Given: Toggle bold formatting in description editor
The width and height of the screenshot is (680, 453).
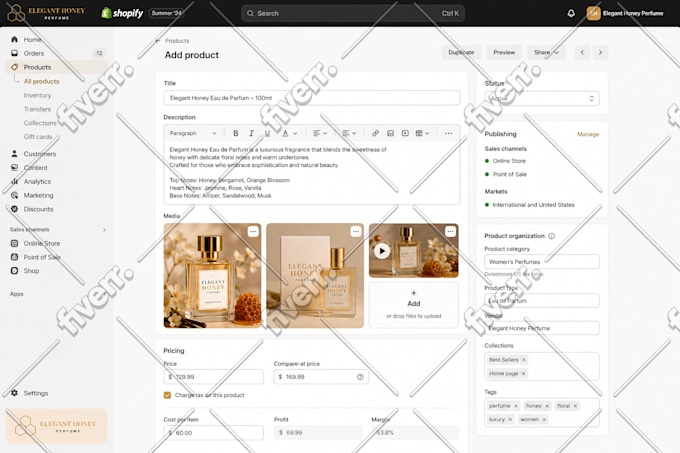Looking at the screenshot, I should point(235,133).
